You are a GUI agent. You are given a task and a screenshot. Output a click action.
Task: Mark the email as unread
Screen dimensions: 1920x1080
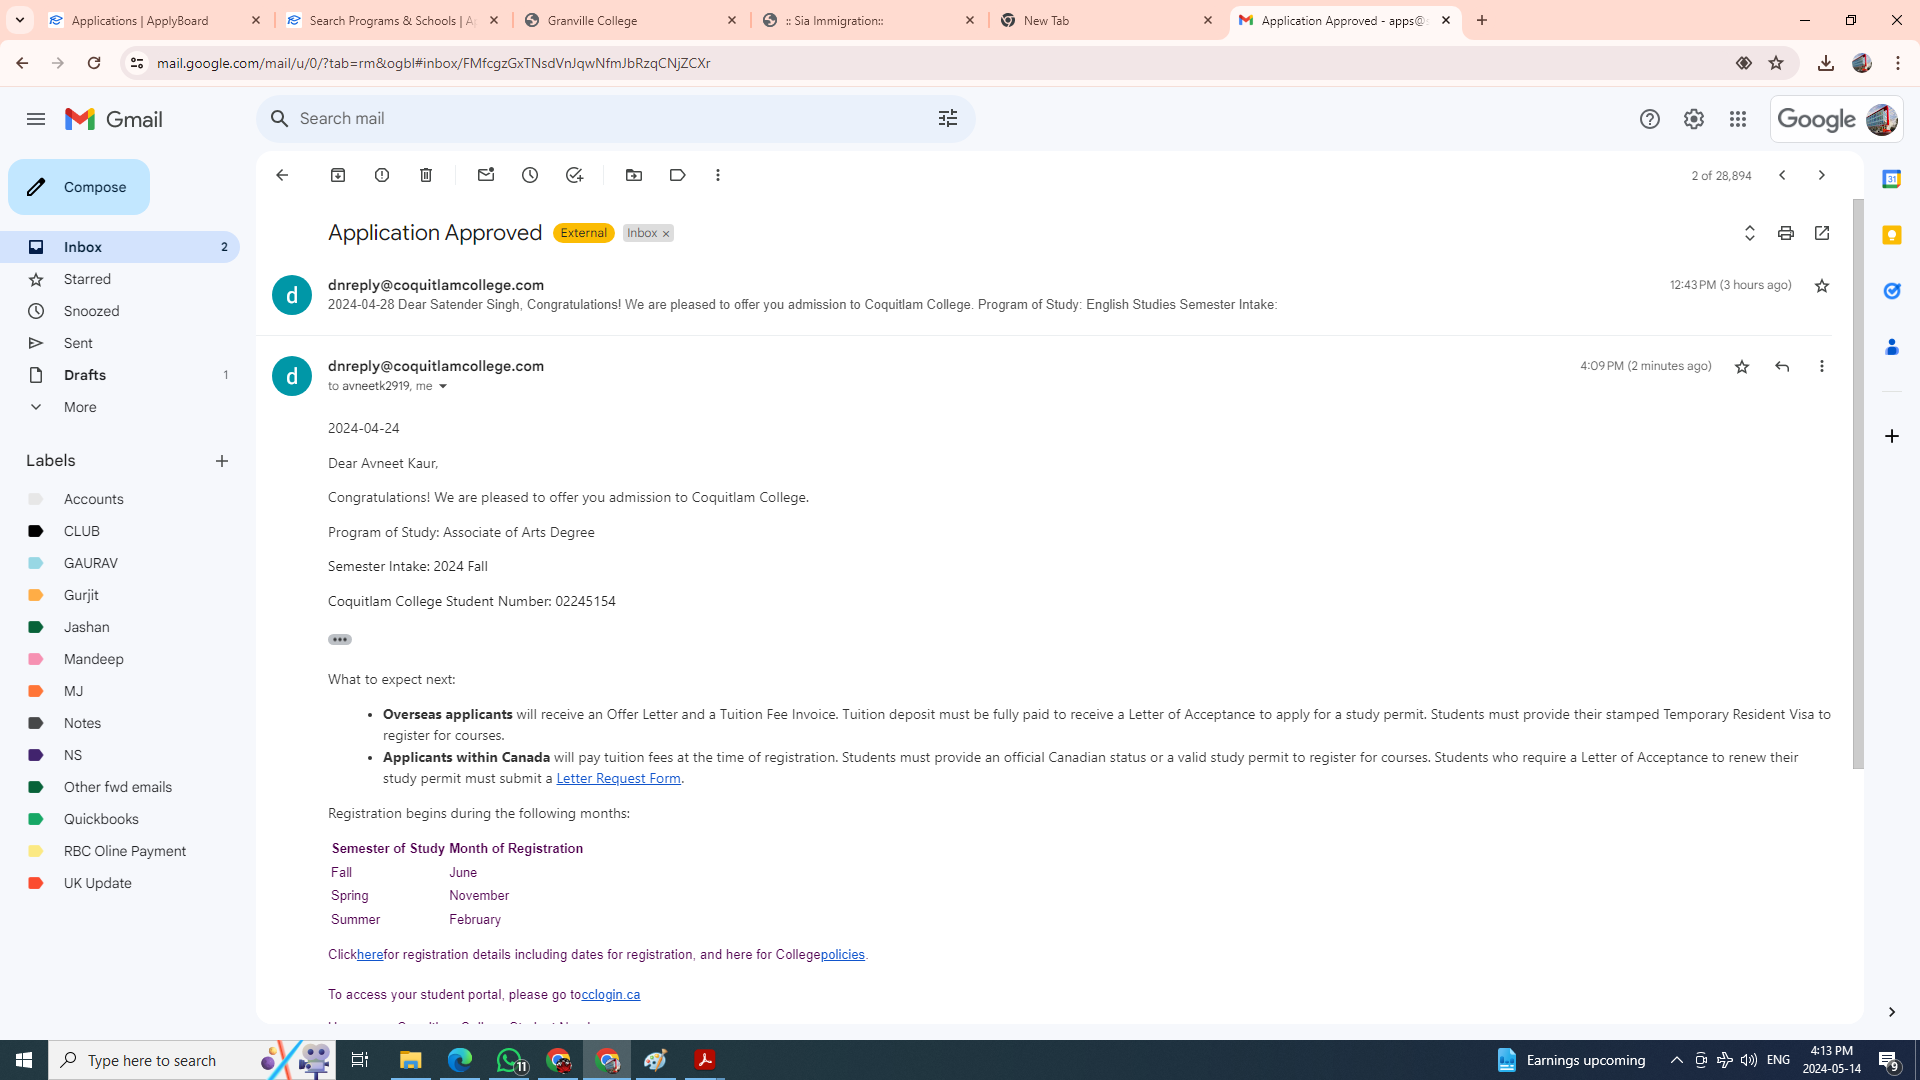click(486, 175)
